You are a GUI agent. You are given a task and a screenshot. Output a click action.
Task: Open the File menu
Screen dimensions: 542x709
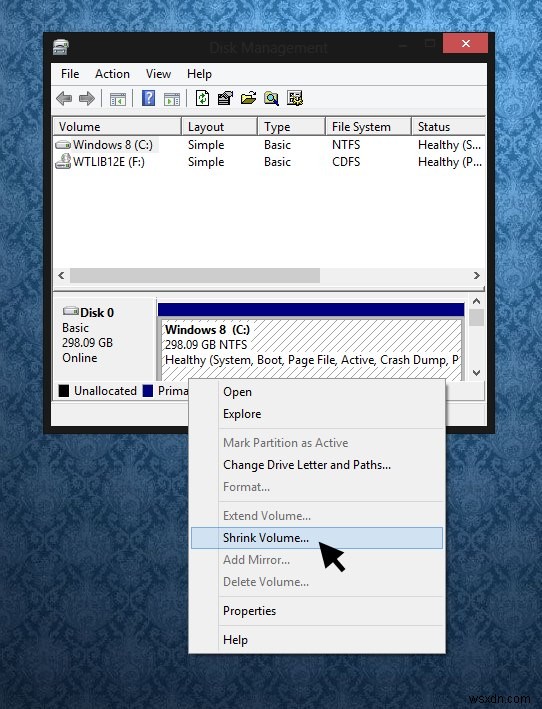click(70, 74)
